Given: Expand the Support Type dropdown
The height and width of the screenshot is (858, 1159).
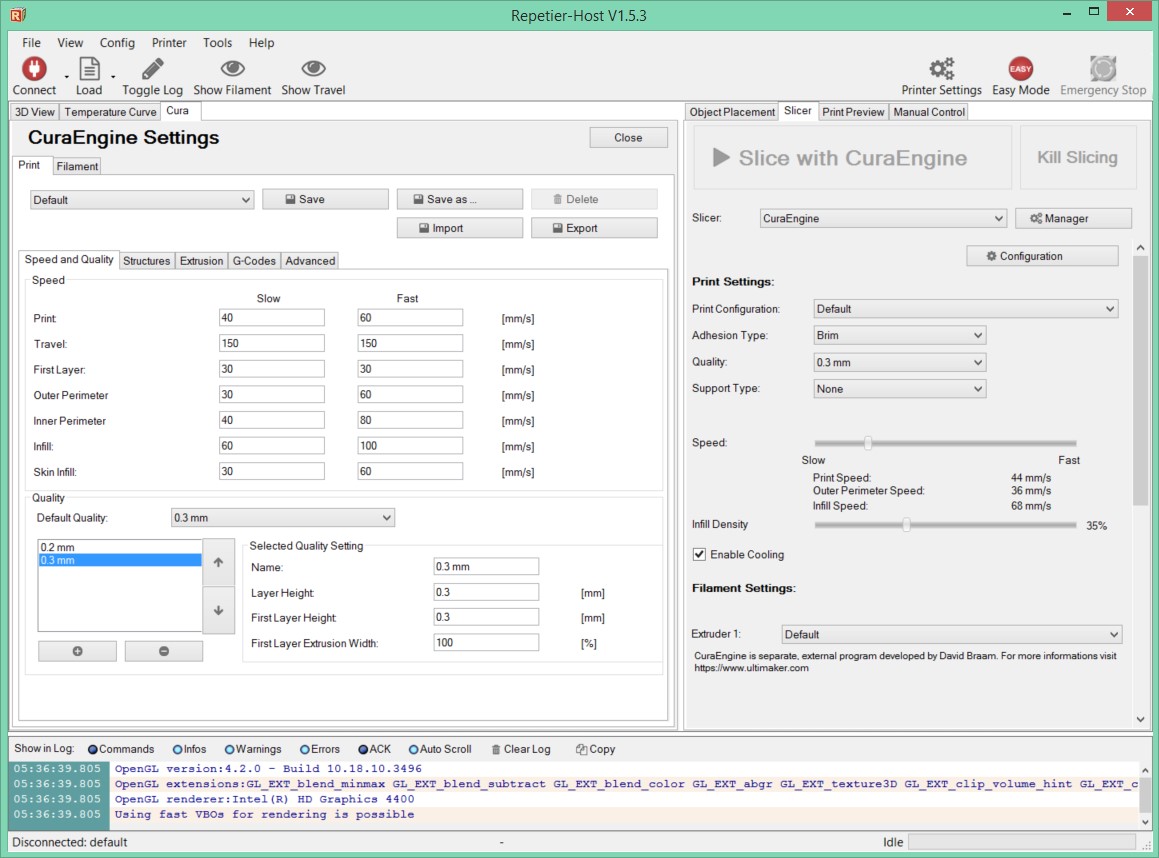Looking at the screenshot, I should 900,389.
